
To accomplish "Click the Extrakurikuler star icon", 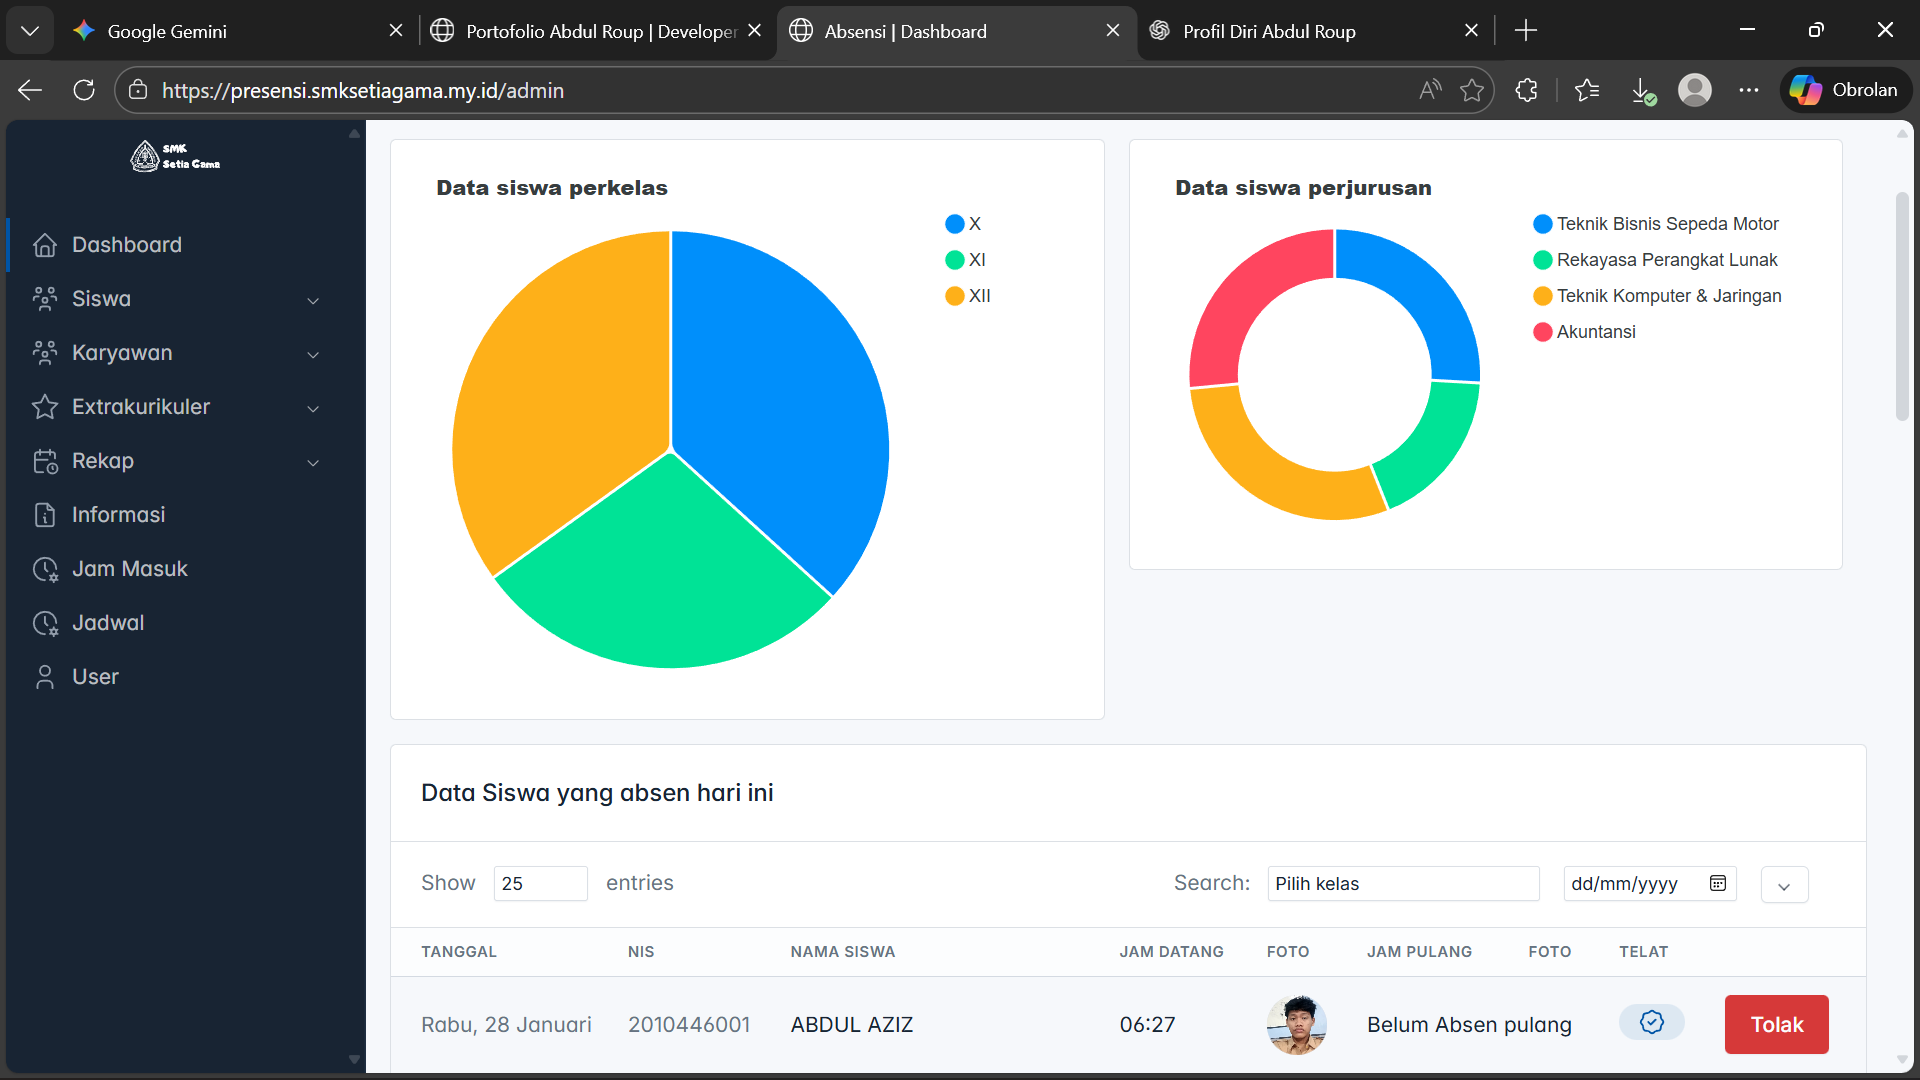I will click(45, 407).
